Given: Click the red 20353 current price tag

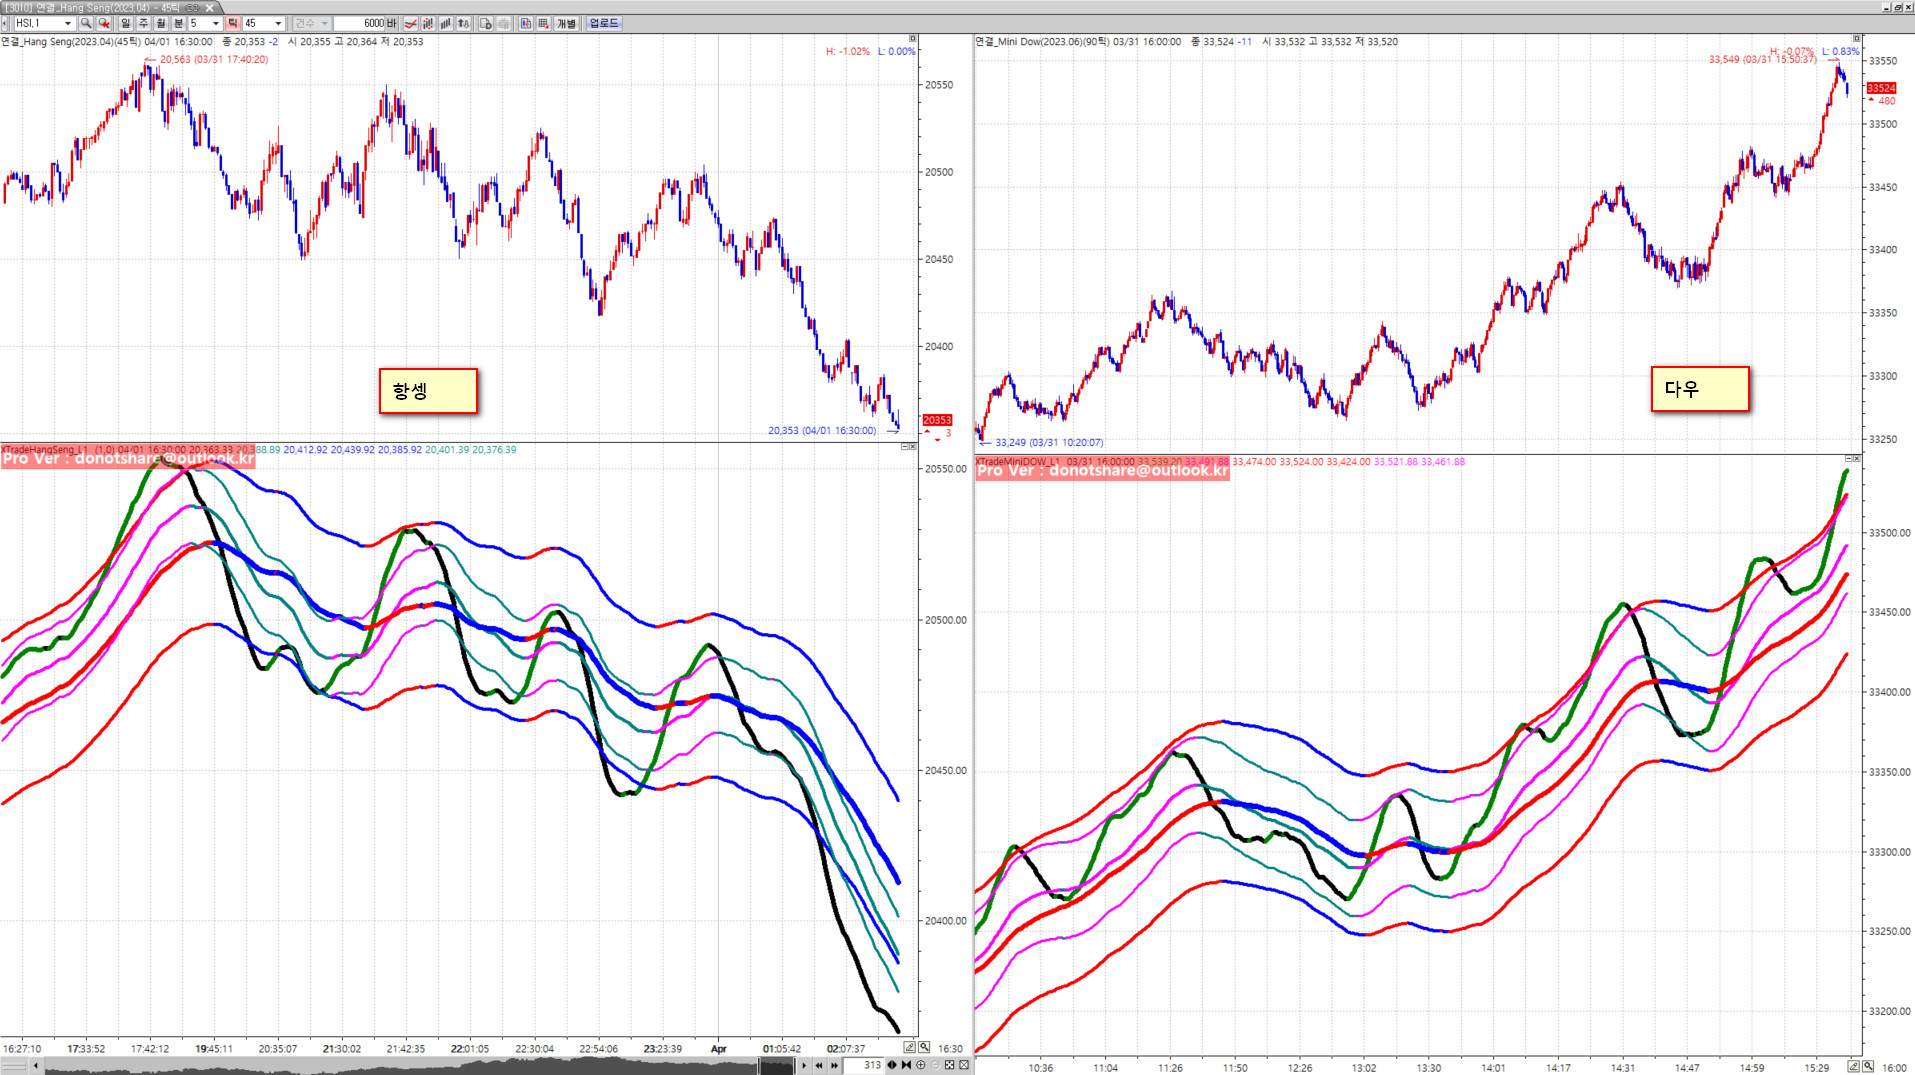Looking at the screenshot, I should (x=937, y=420).
